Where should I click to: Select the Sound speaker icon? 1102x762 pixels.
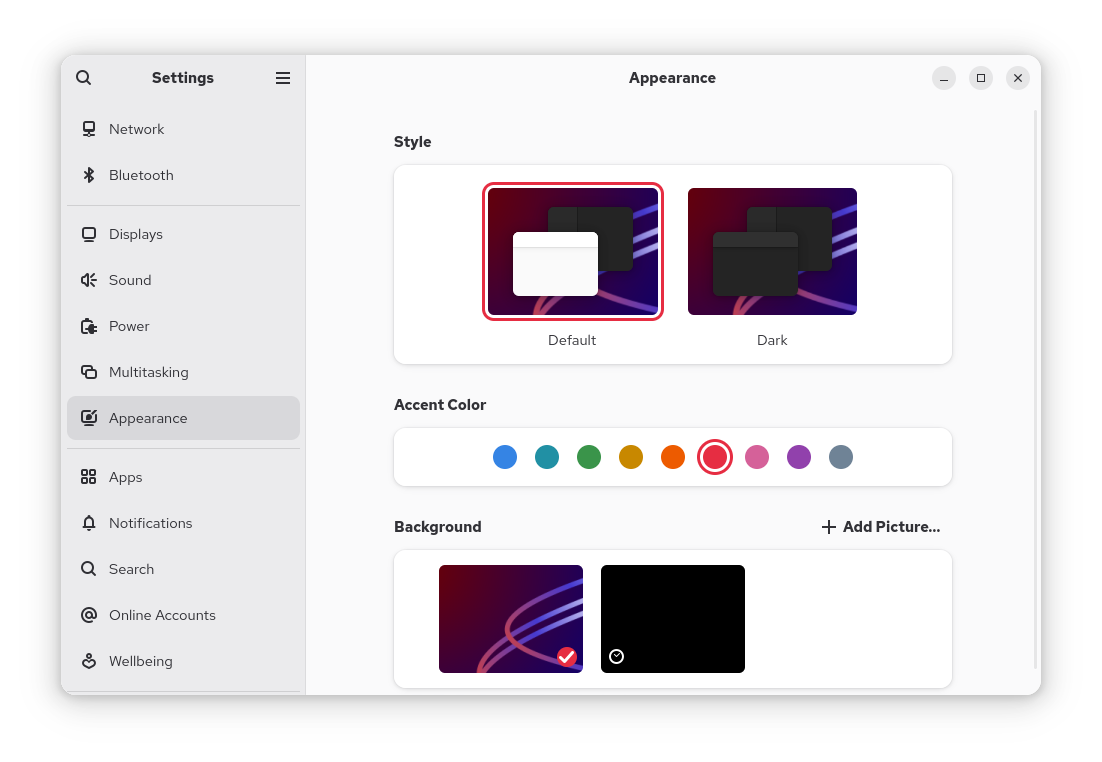pos(89,280)
